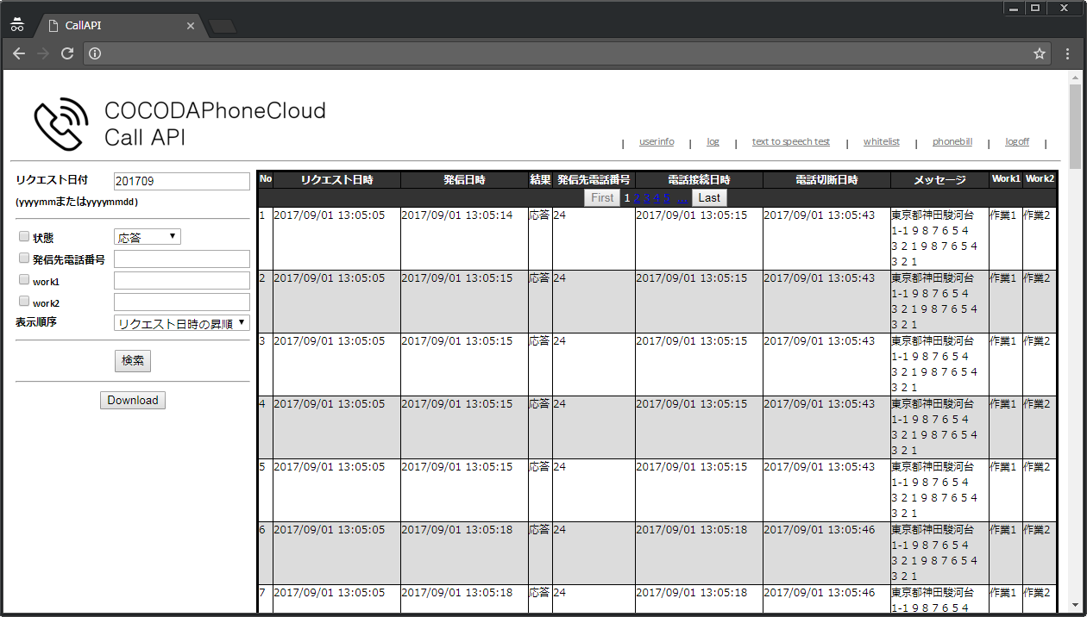1087x617 pixels.
Task: Go to results page 2
Action: (x=637, y=198)
